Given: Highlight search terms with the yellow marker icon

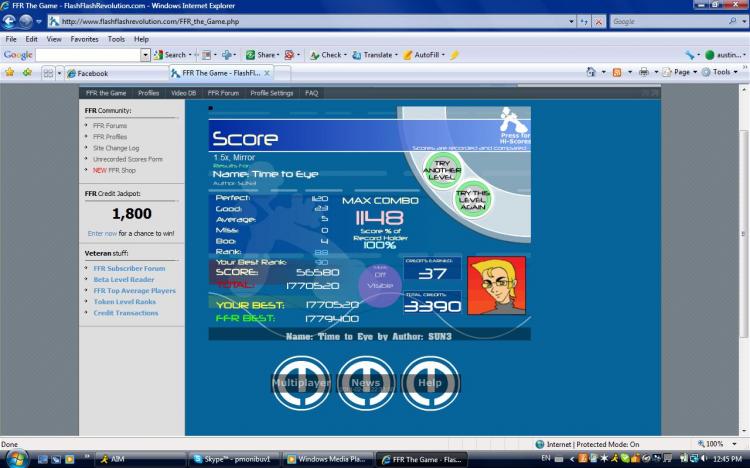Looking at the screenshot, I should [x=454, y=55].
